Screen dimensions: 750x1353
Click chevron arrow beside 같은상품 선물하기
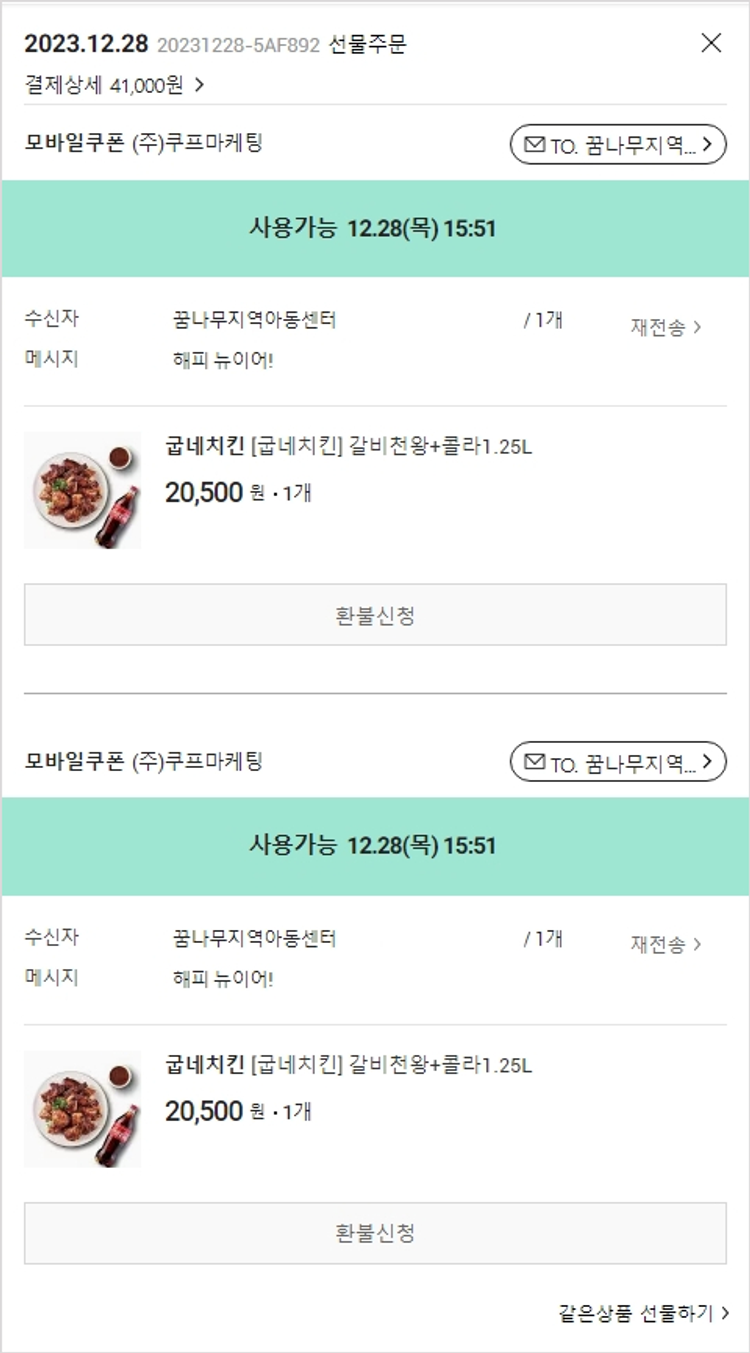(725, 1313)
